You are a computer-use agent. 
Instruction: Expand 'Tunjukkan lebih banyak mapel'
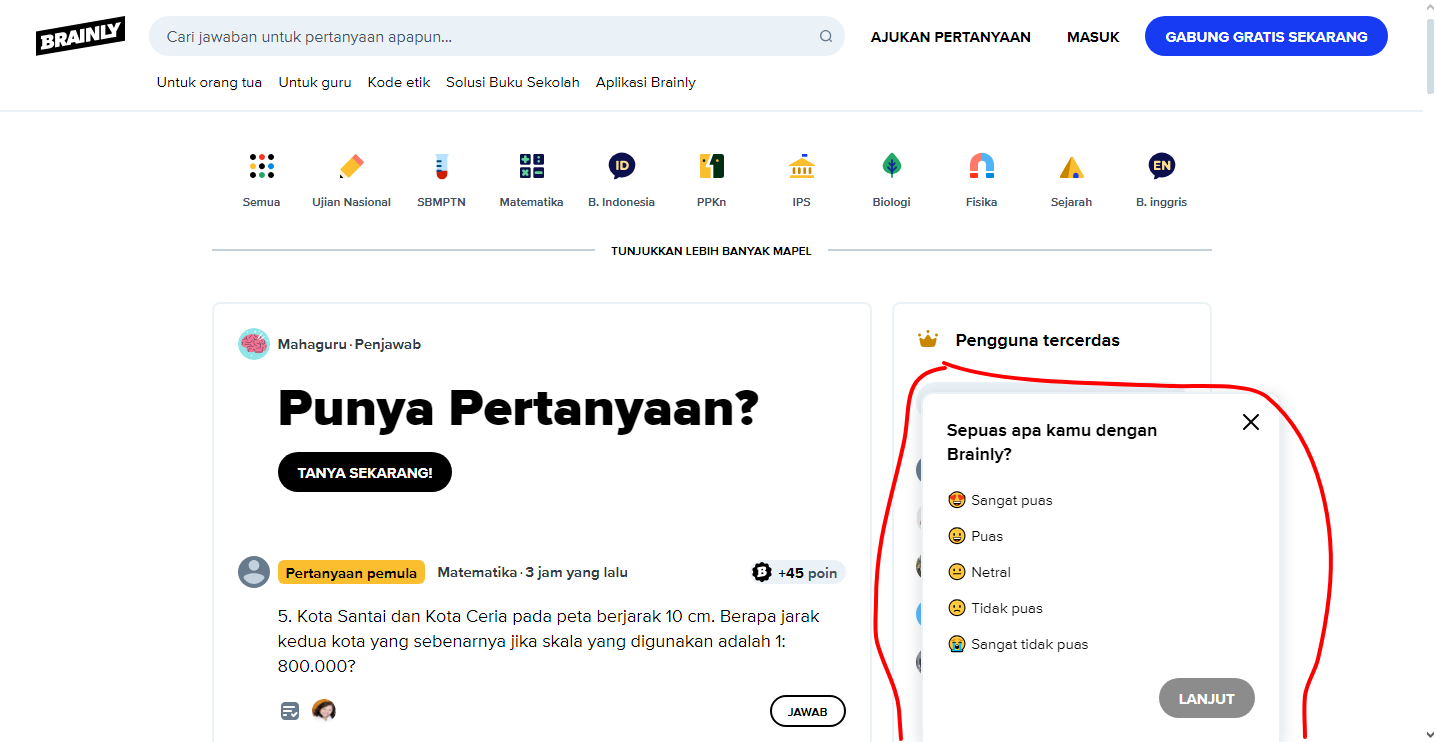[711, 251]
